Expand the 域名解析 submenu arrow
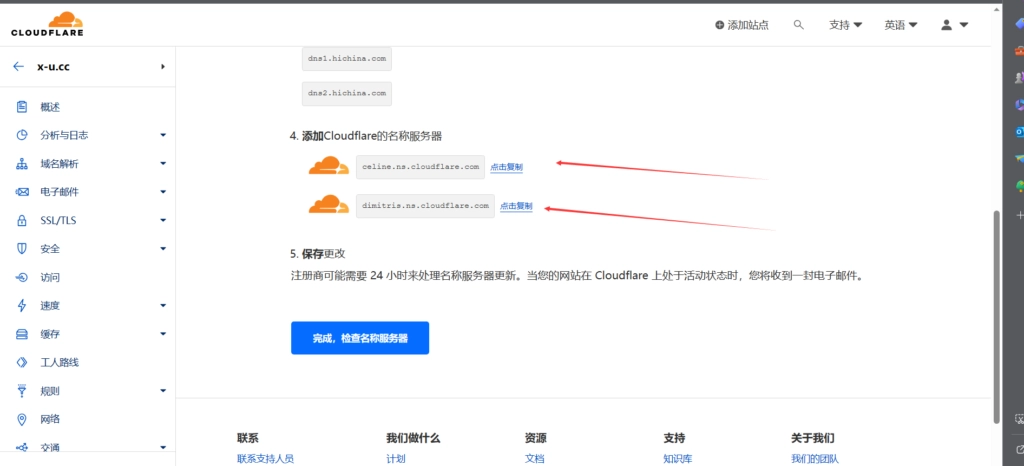Screen dimensions: 1024x466 [x=163, y=164]
